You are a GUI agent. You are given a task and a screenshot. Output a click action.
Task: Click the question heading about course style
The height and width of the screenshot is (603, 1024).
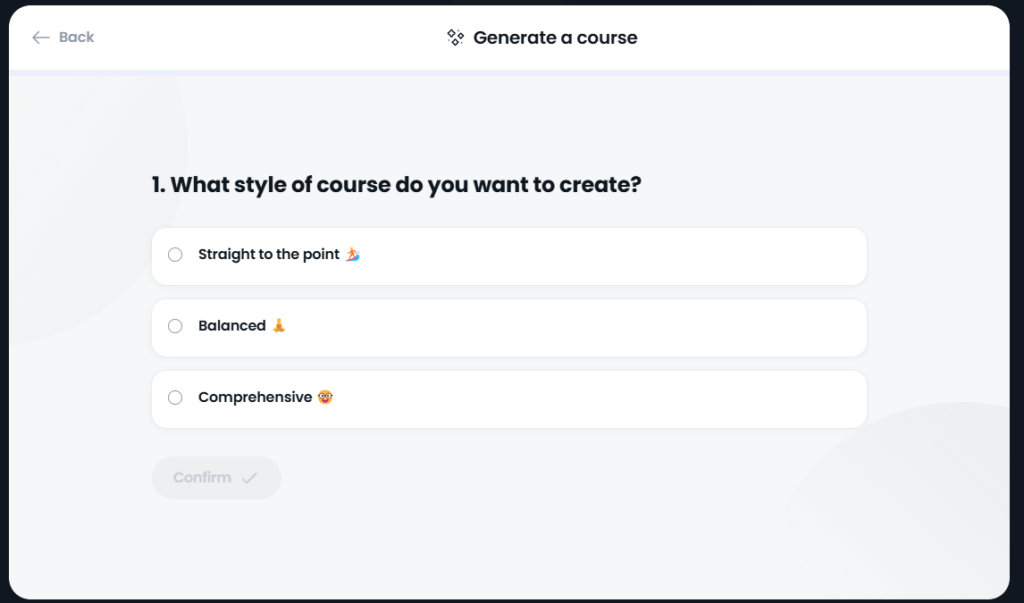[x=396, y=184]
